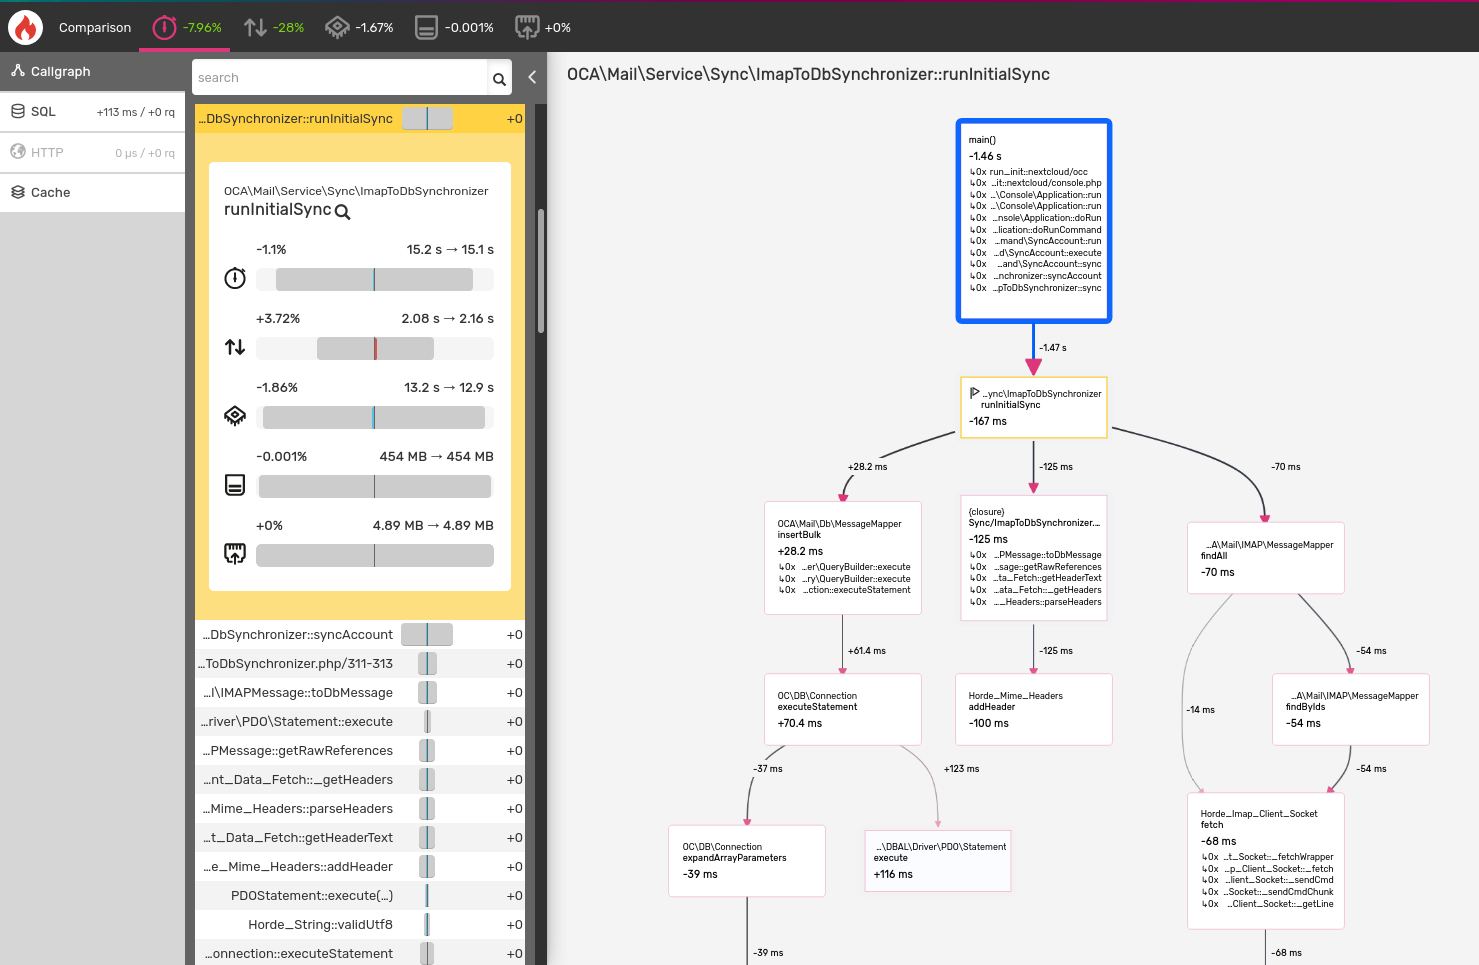Viewport: 1479px width, 965px height.
Task: Click the wall-time stopwatch icon in details
Action: [235, 278]
